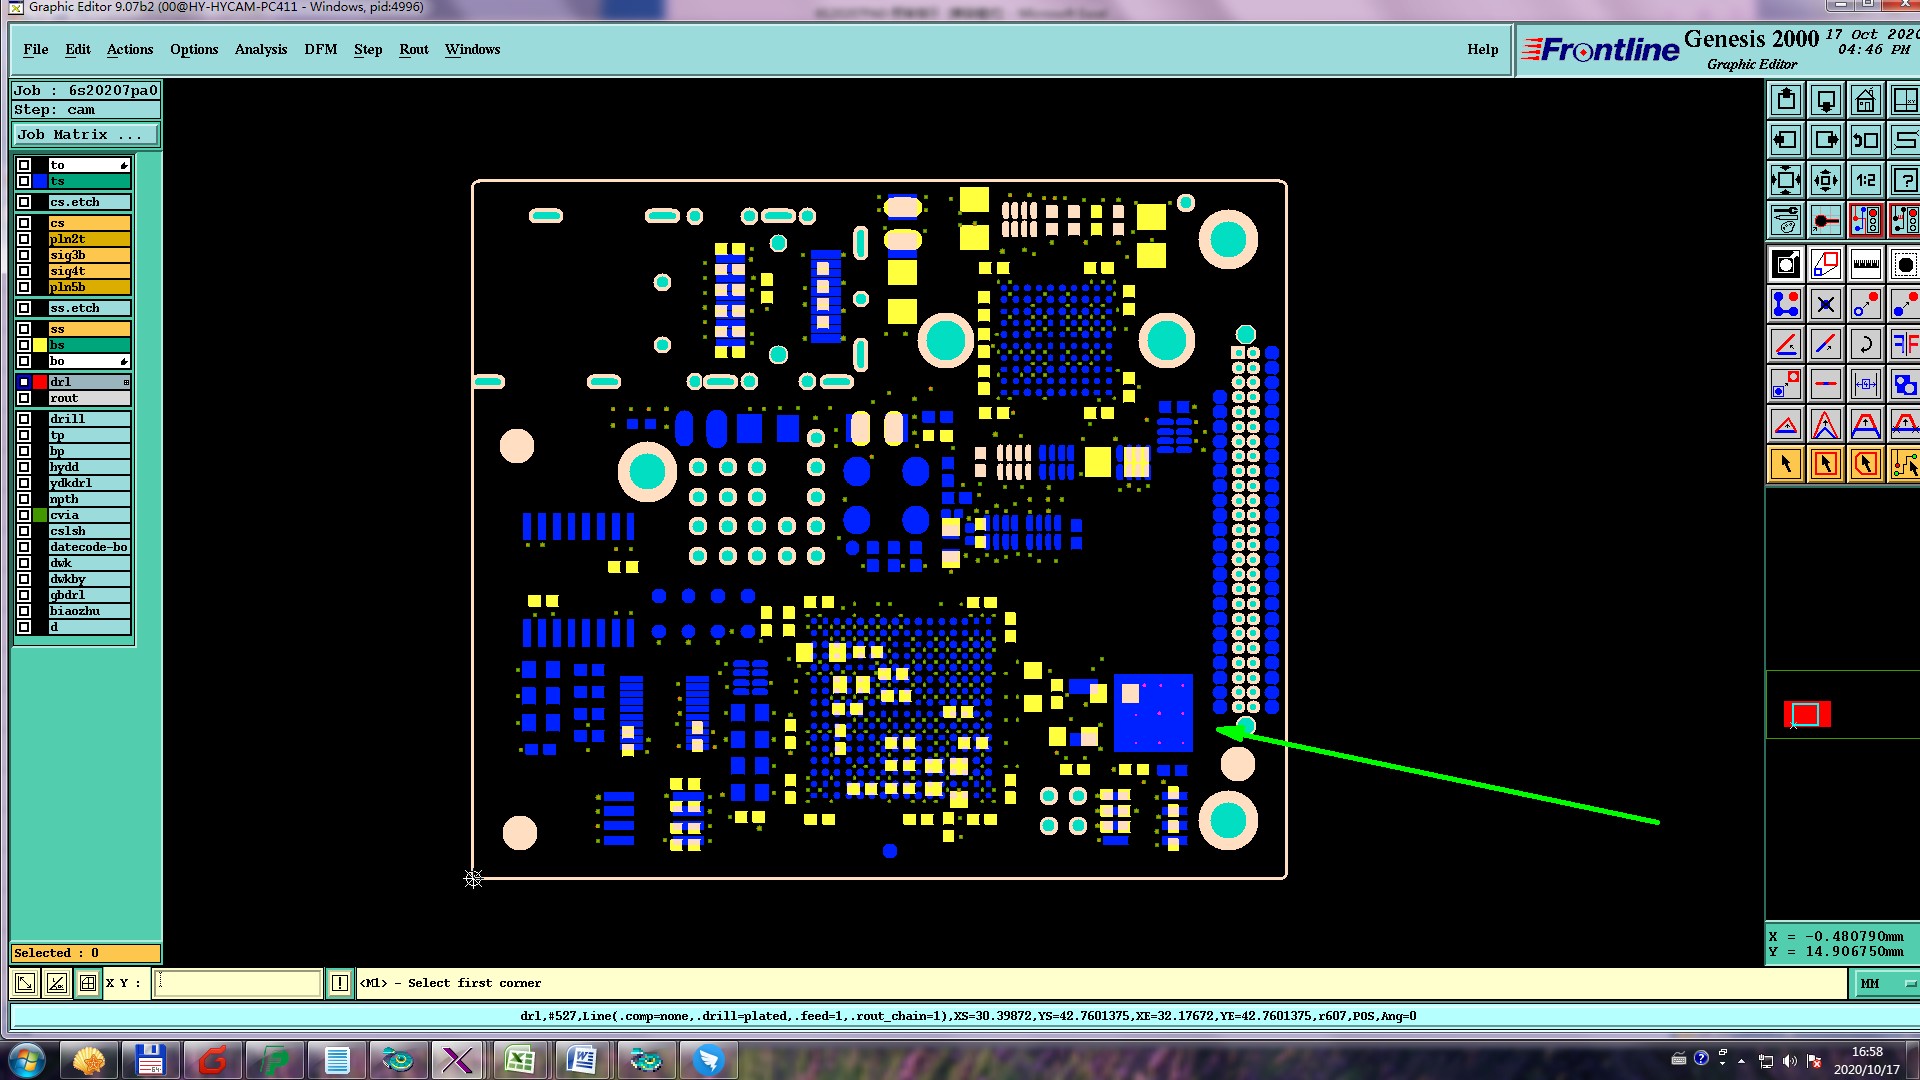1920x1080 pixels.
Task: Open the Analysis menu
Action: tap(260, 49)
